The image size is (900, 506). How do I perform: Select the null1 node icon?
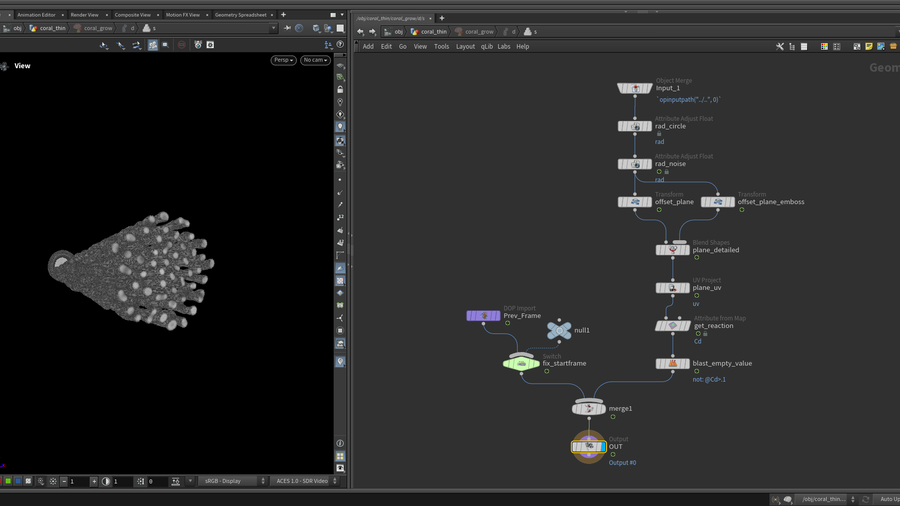[x=559, y=330]
